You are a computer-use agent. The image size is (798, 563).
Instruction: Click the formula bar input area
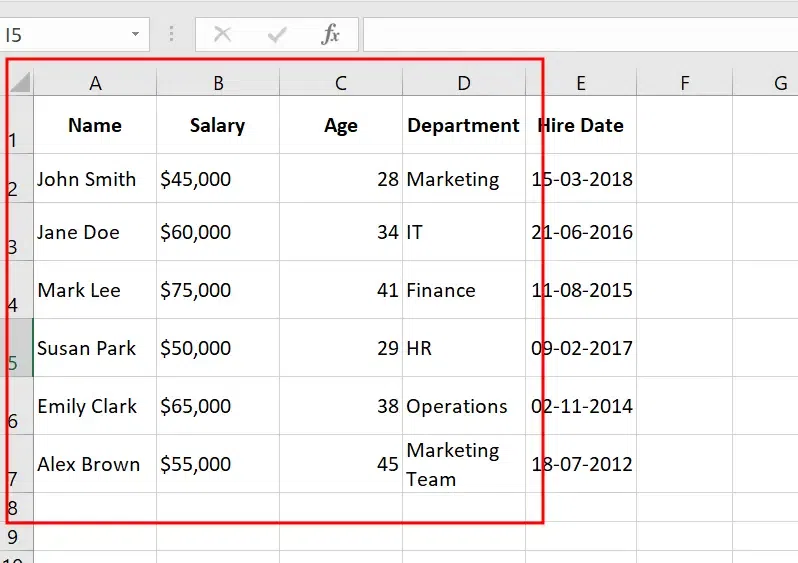580,35
